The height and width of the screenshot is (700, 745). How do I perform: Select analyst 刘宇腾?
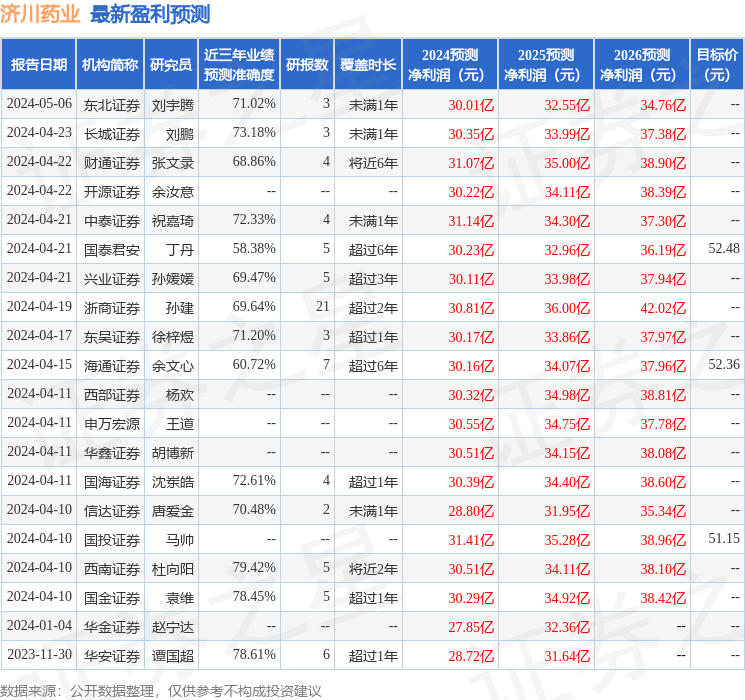[x=172, y=105]
